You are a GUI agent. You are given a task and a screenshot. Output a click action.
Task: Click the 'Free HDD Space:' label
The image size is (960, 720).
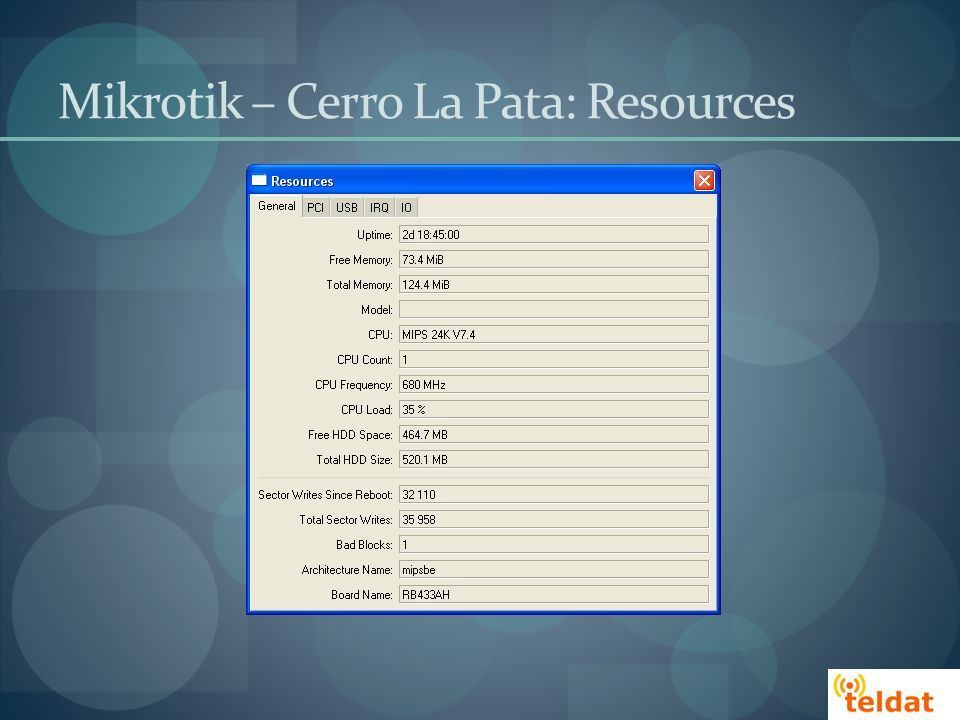(350, 435)
